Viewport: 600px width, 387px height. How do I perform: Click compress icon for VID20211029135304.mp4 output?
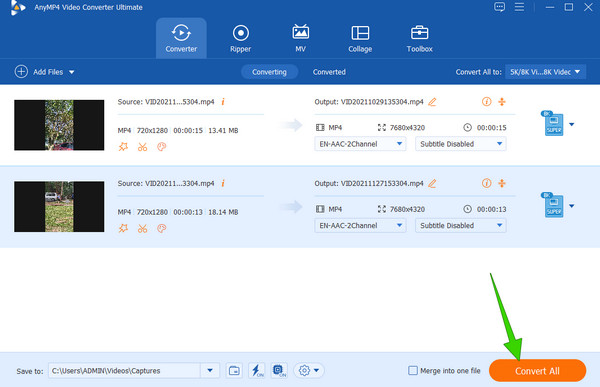(502, 101)
